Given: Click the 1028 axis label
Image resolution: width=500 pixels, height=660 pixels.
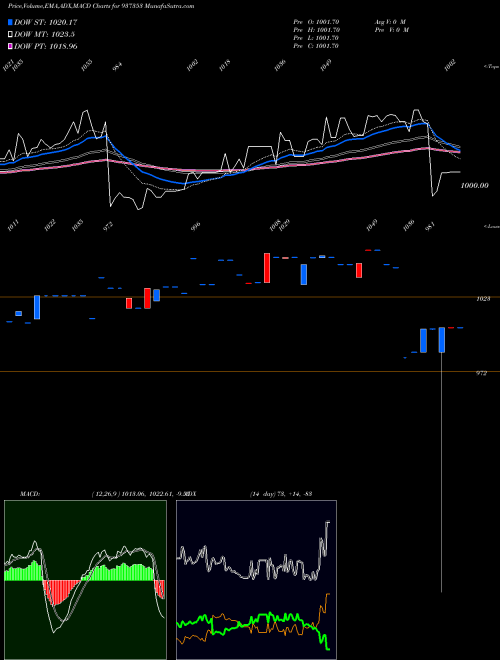Looking at the screenshot, I should pos(483,298).
